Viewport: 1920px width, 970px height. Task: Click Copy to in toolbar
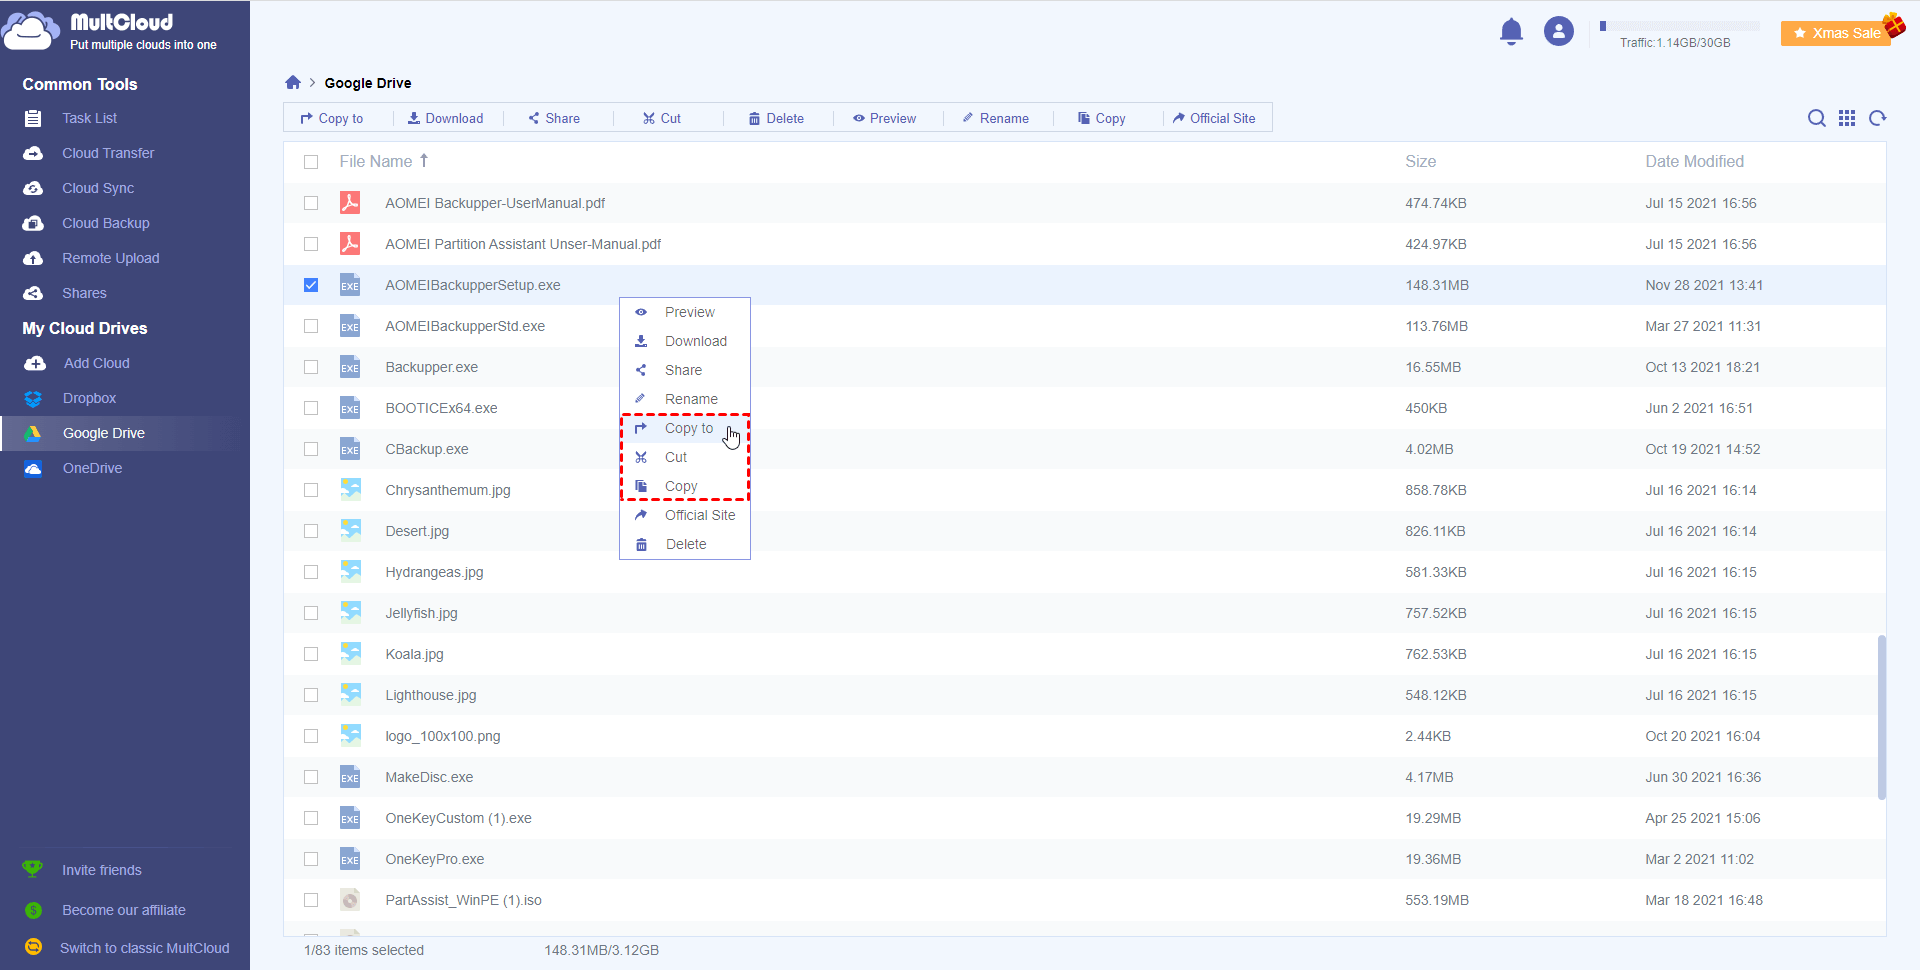coord(332,118)
